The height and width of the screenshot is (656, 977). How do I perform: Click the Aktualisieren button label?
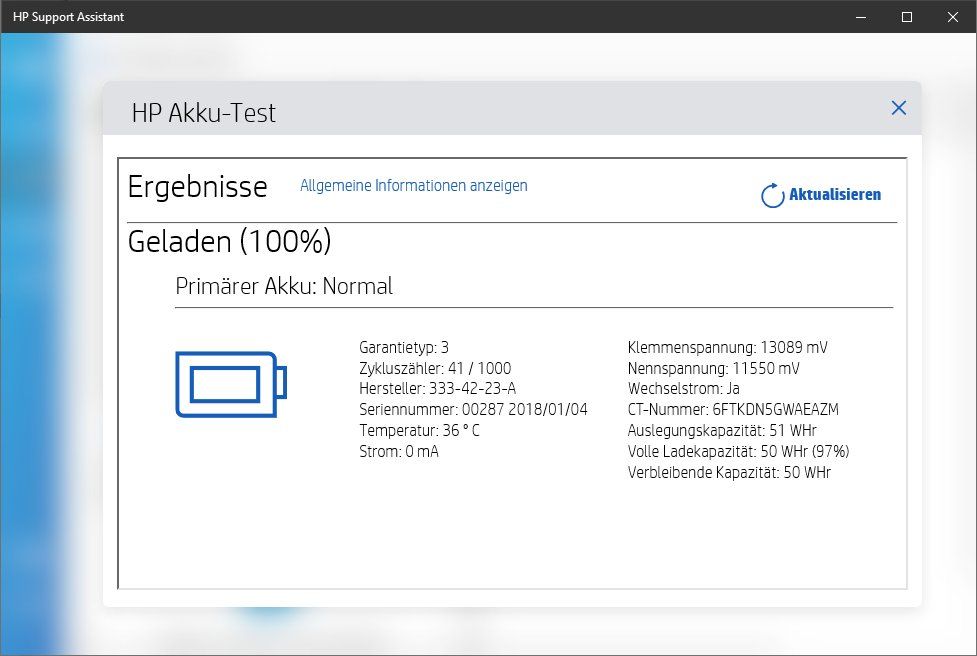point(835,194)
